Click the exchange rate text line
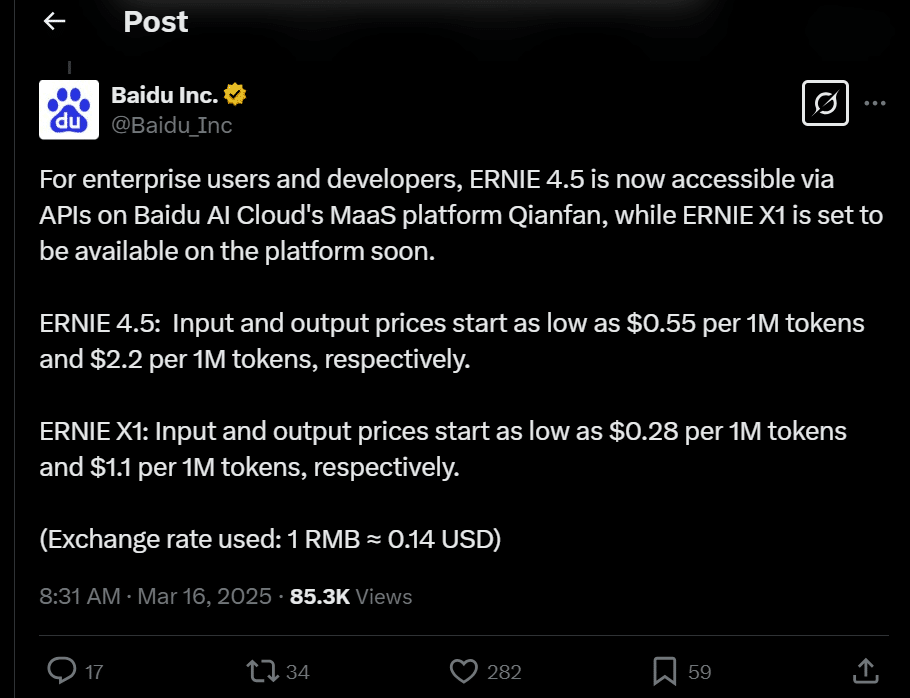This screenshot has width=910, height=698. point(270,539)
